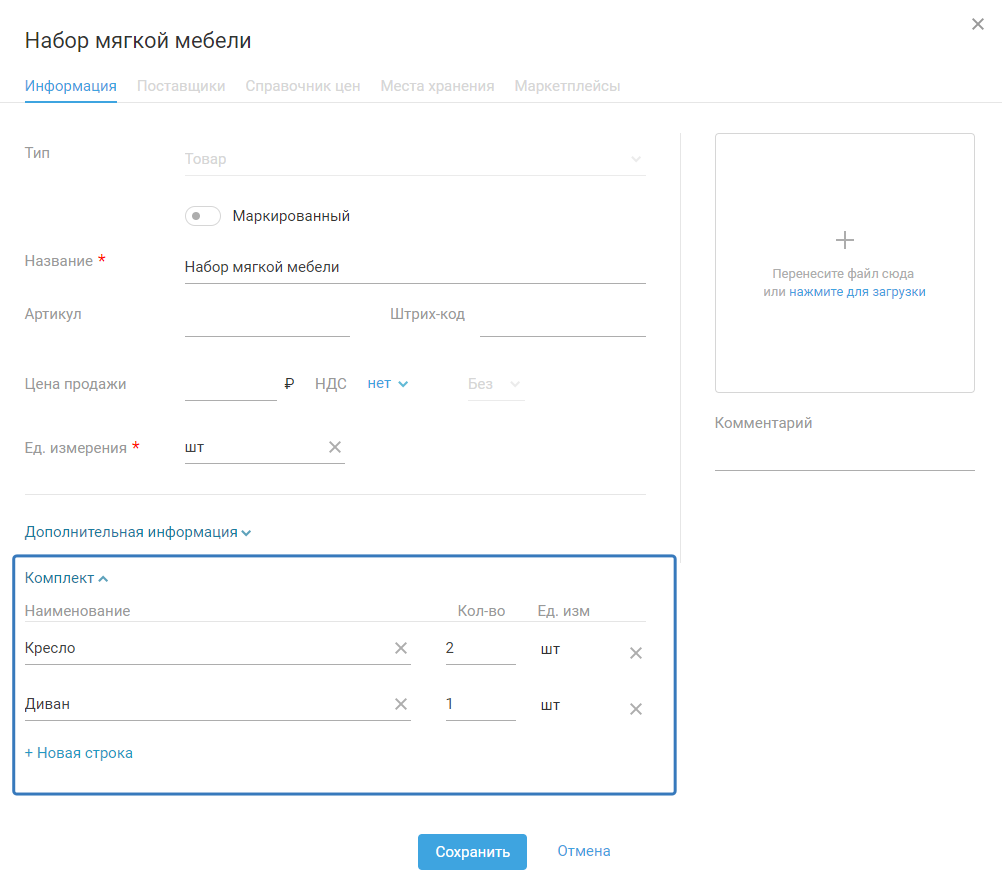This screenshot has height=894, width=1002.
Task: Close the product dialog window
Action: coord(978,25)
